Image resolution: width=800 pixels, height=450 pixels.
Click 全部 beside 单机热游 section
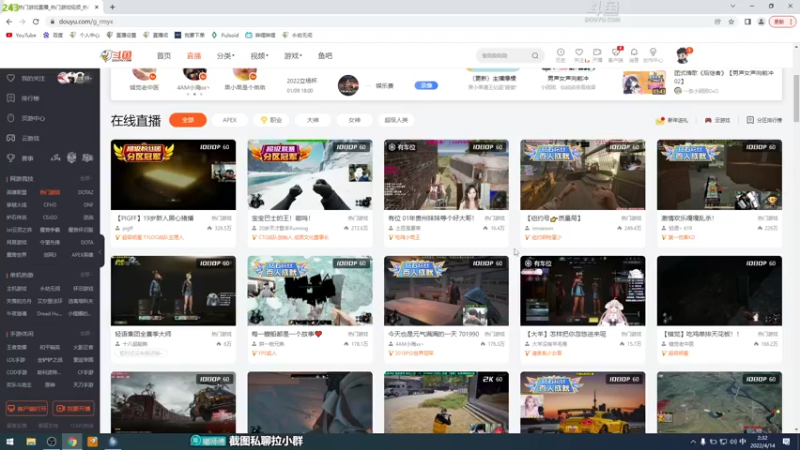coord(86,275)
